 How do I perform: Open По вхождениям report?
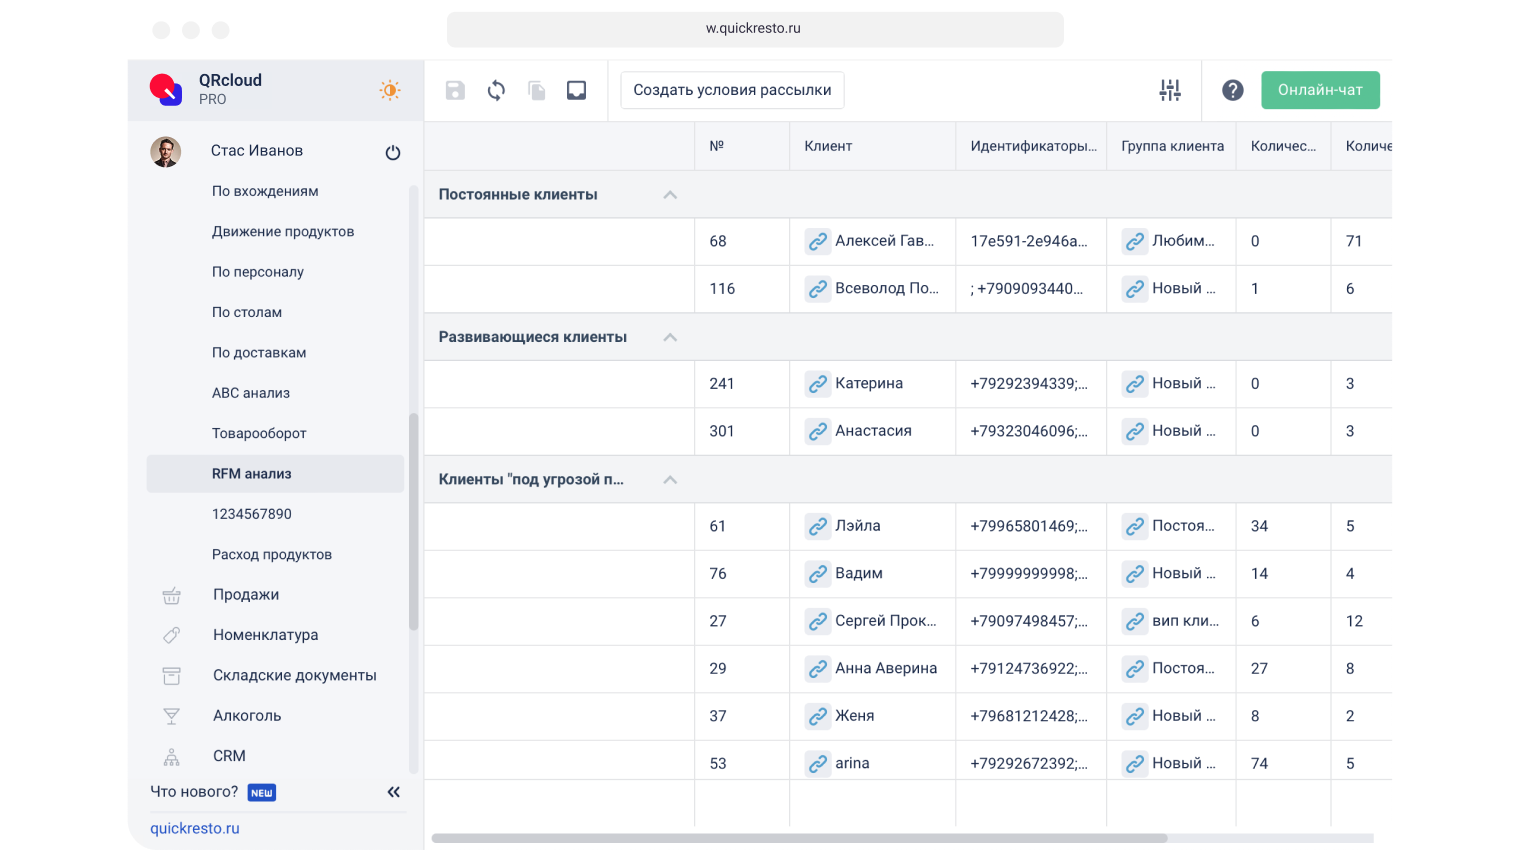265,191
